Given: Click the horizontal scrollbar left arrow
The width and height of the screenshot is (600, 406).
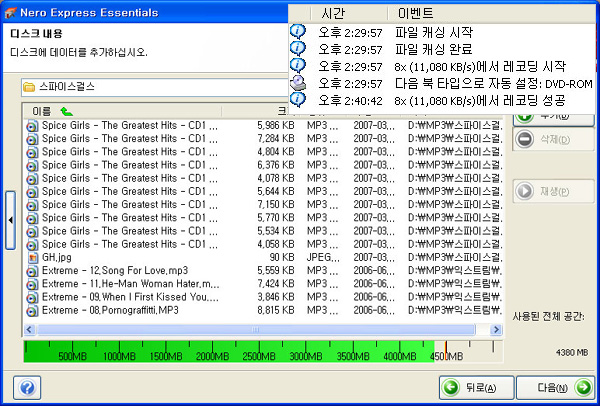Looking at the screenshot, I should click(29, 329).
